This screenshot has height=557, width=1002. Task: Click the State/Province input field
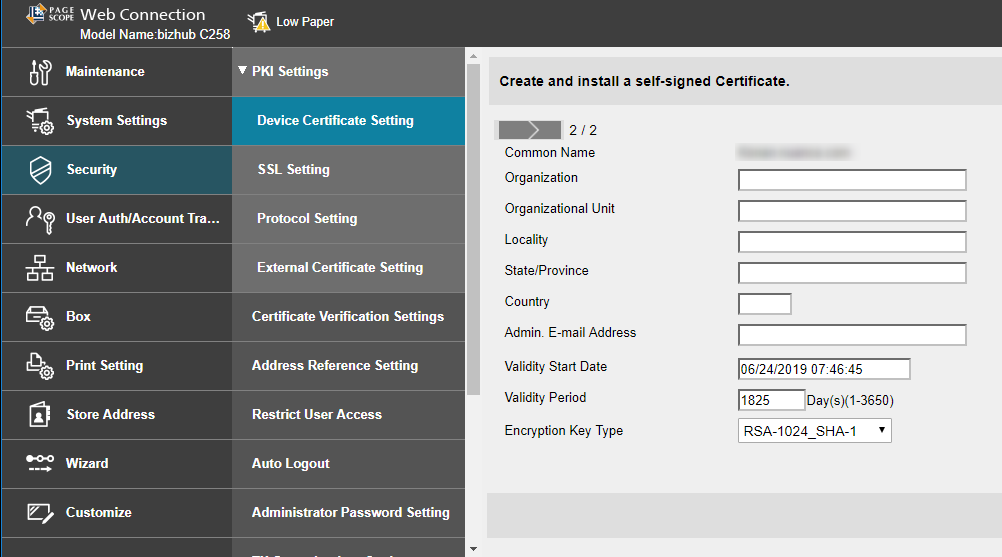(852, 273)
